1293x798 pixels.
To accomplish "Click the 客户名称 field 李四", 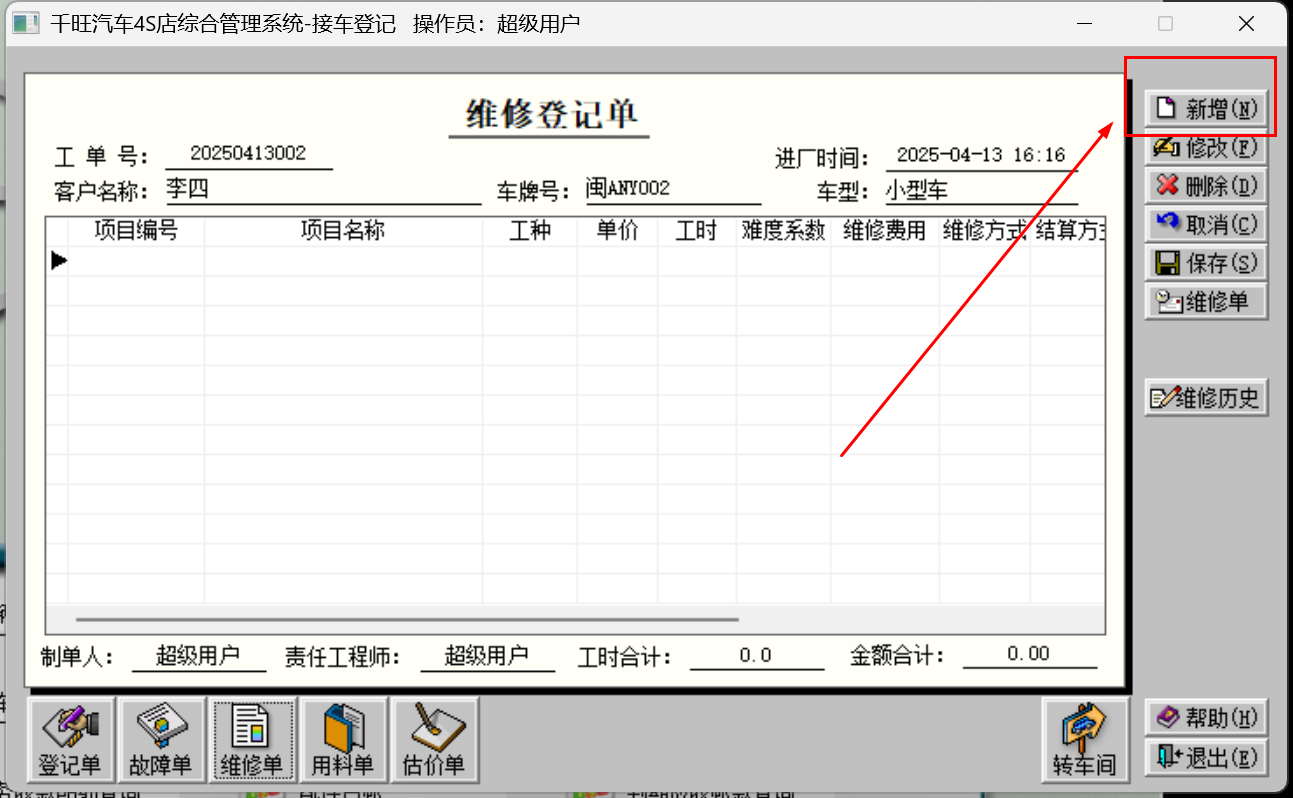I will point(323,189).
